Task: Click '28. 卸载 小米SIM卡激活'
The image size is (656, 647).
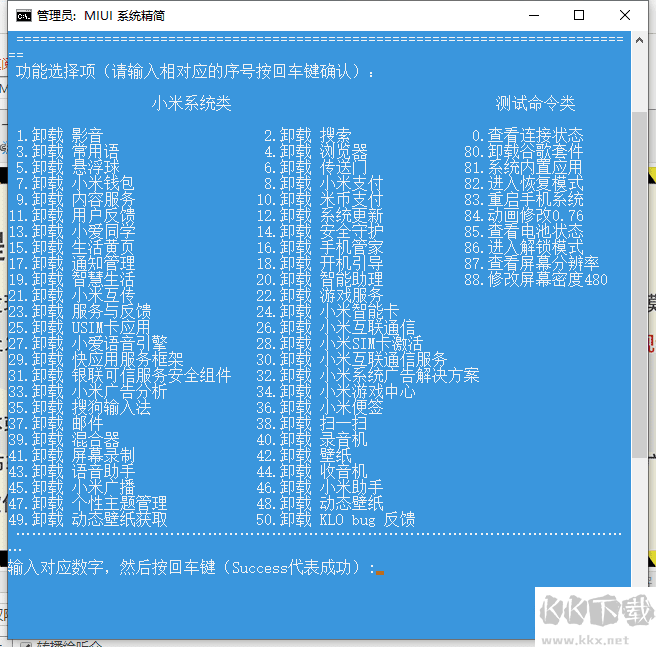Action: click(x=339, y=343)
